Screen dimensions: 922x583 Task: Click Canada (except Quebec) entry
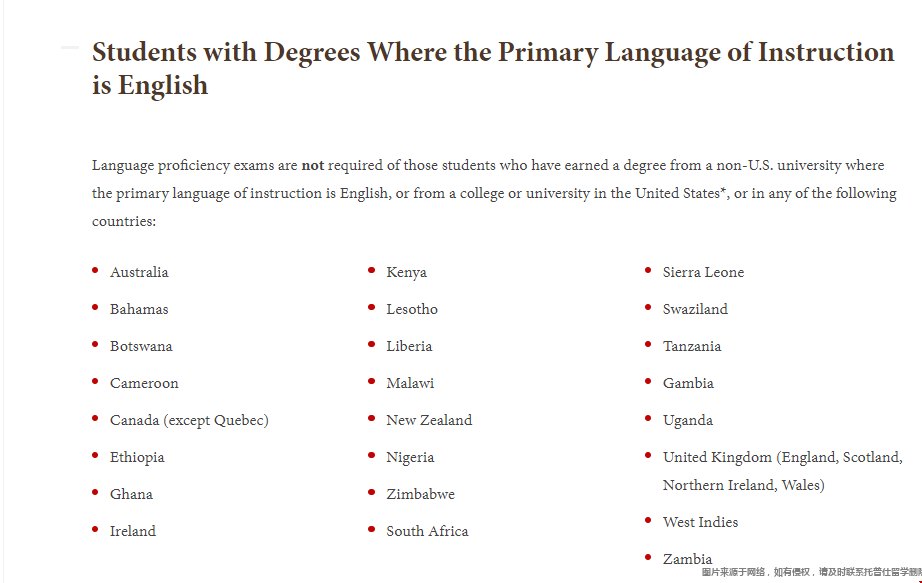189,421
